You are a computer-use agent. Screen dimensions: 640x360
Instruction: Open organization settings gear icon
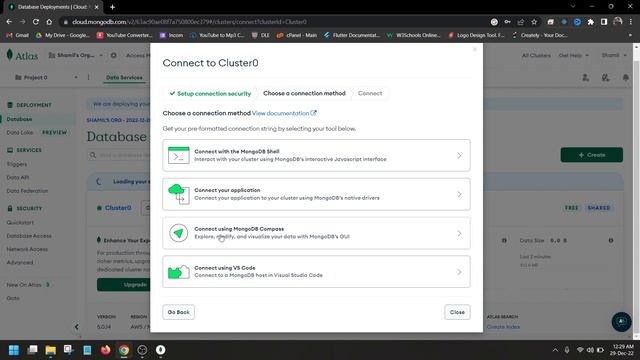113,55
